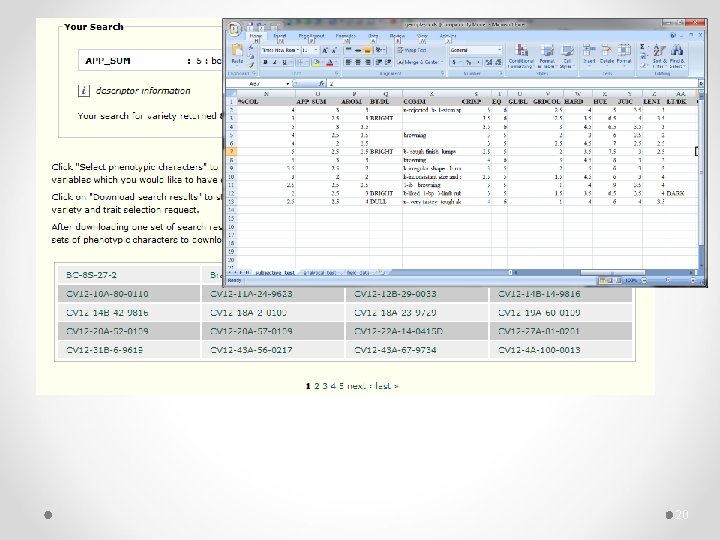The height and width of the screenshot is (540, 720).
Task: Click the Top Align icon
Action: pyautogui.click(x=349, y=50)
